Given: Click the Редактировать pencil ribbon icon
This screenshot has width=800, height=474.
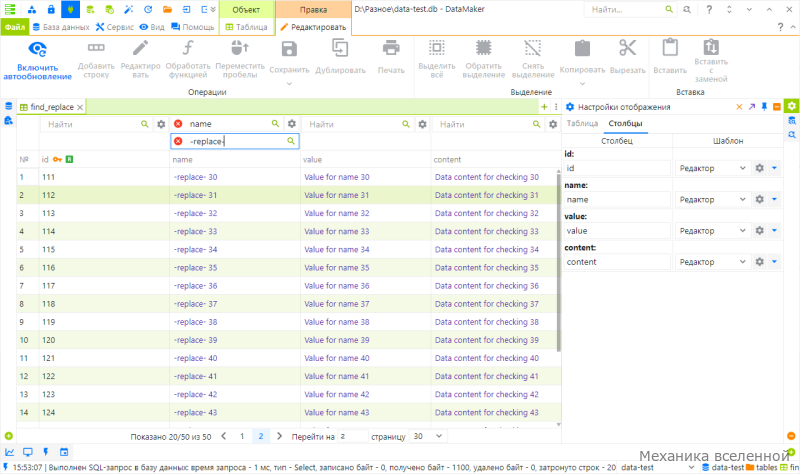Looking at the screenshot, I should click(x=140, y=48).
